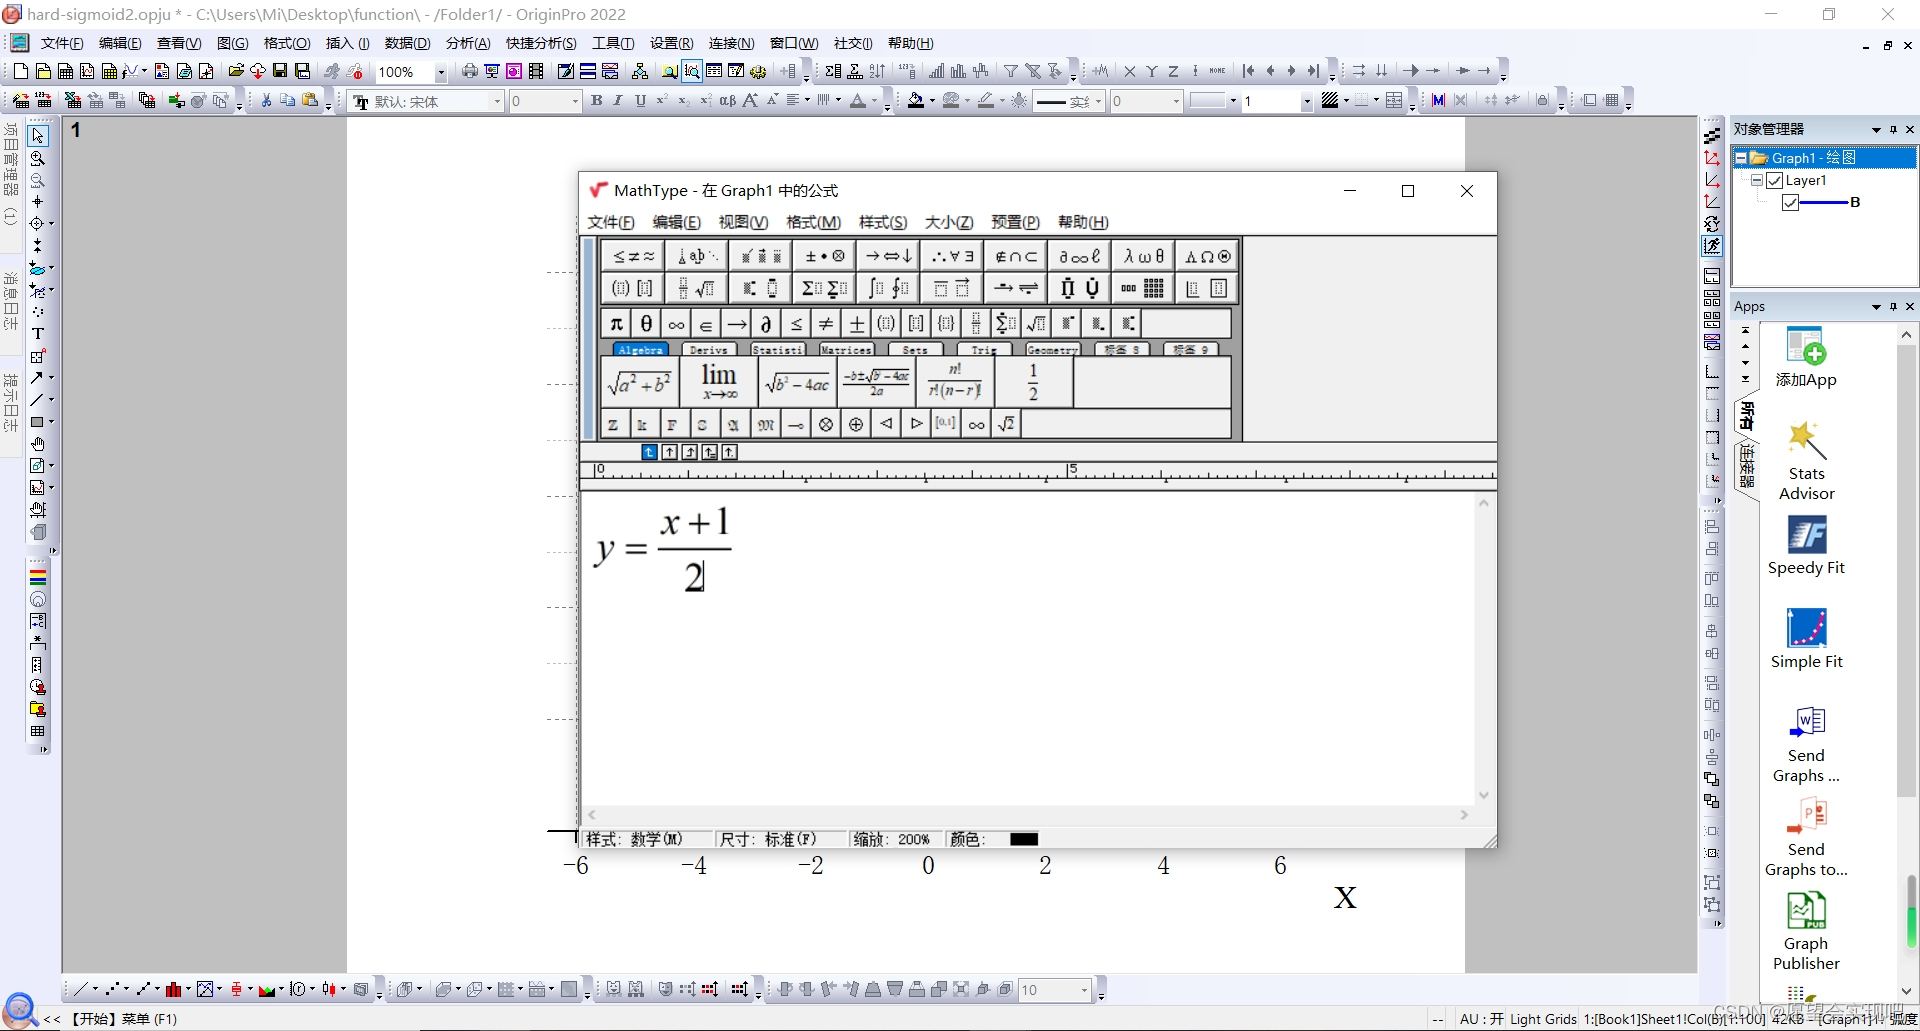
Task: Collapse the Layer1 tree node
Action: click(x=1757, y=180)
